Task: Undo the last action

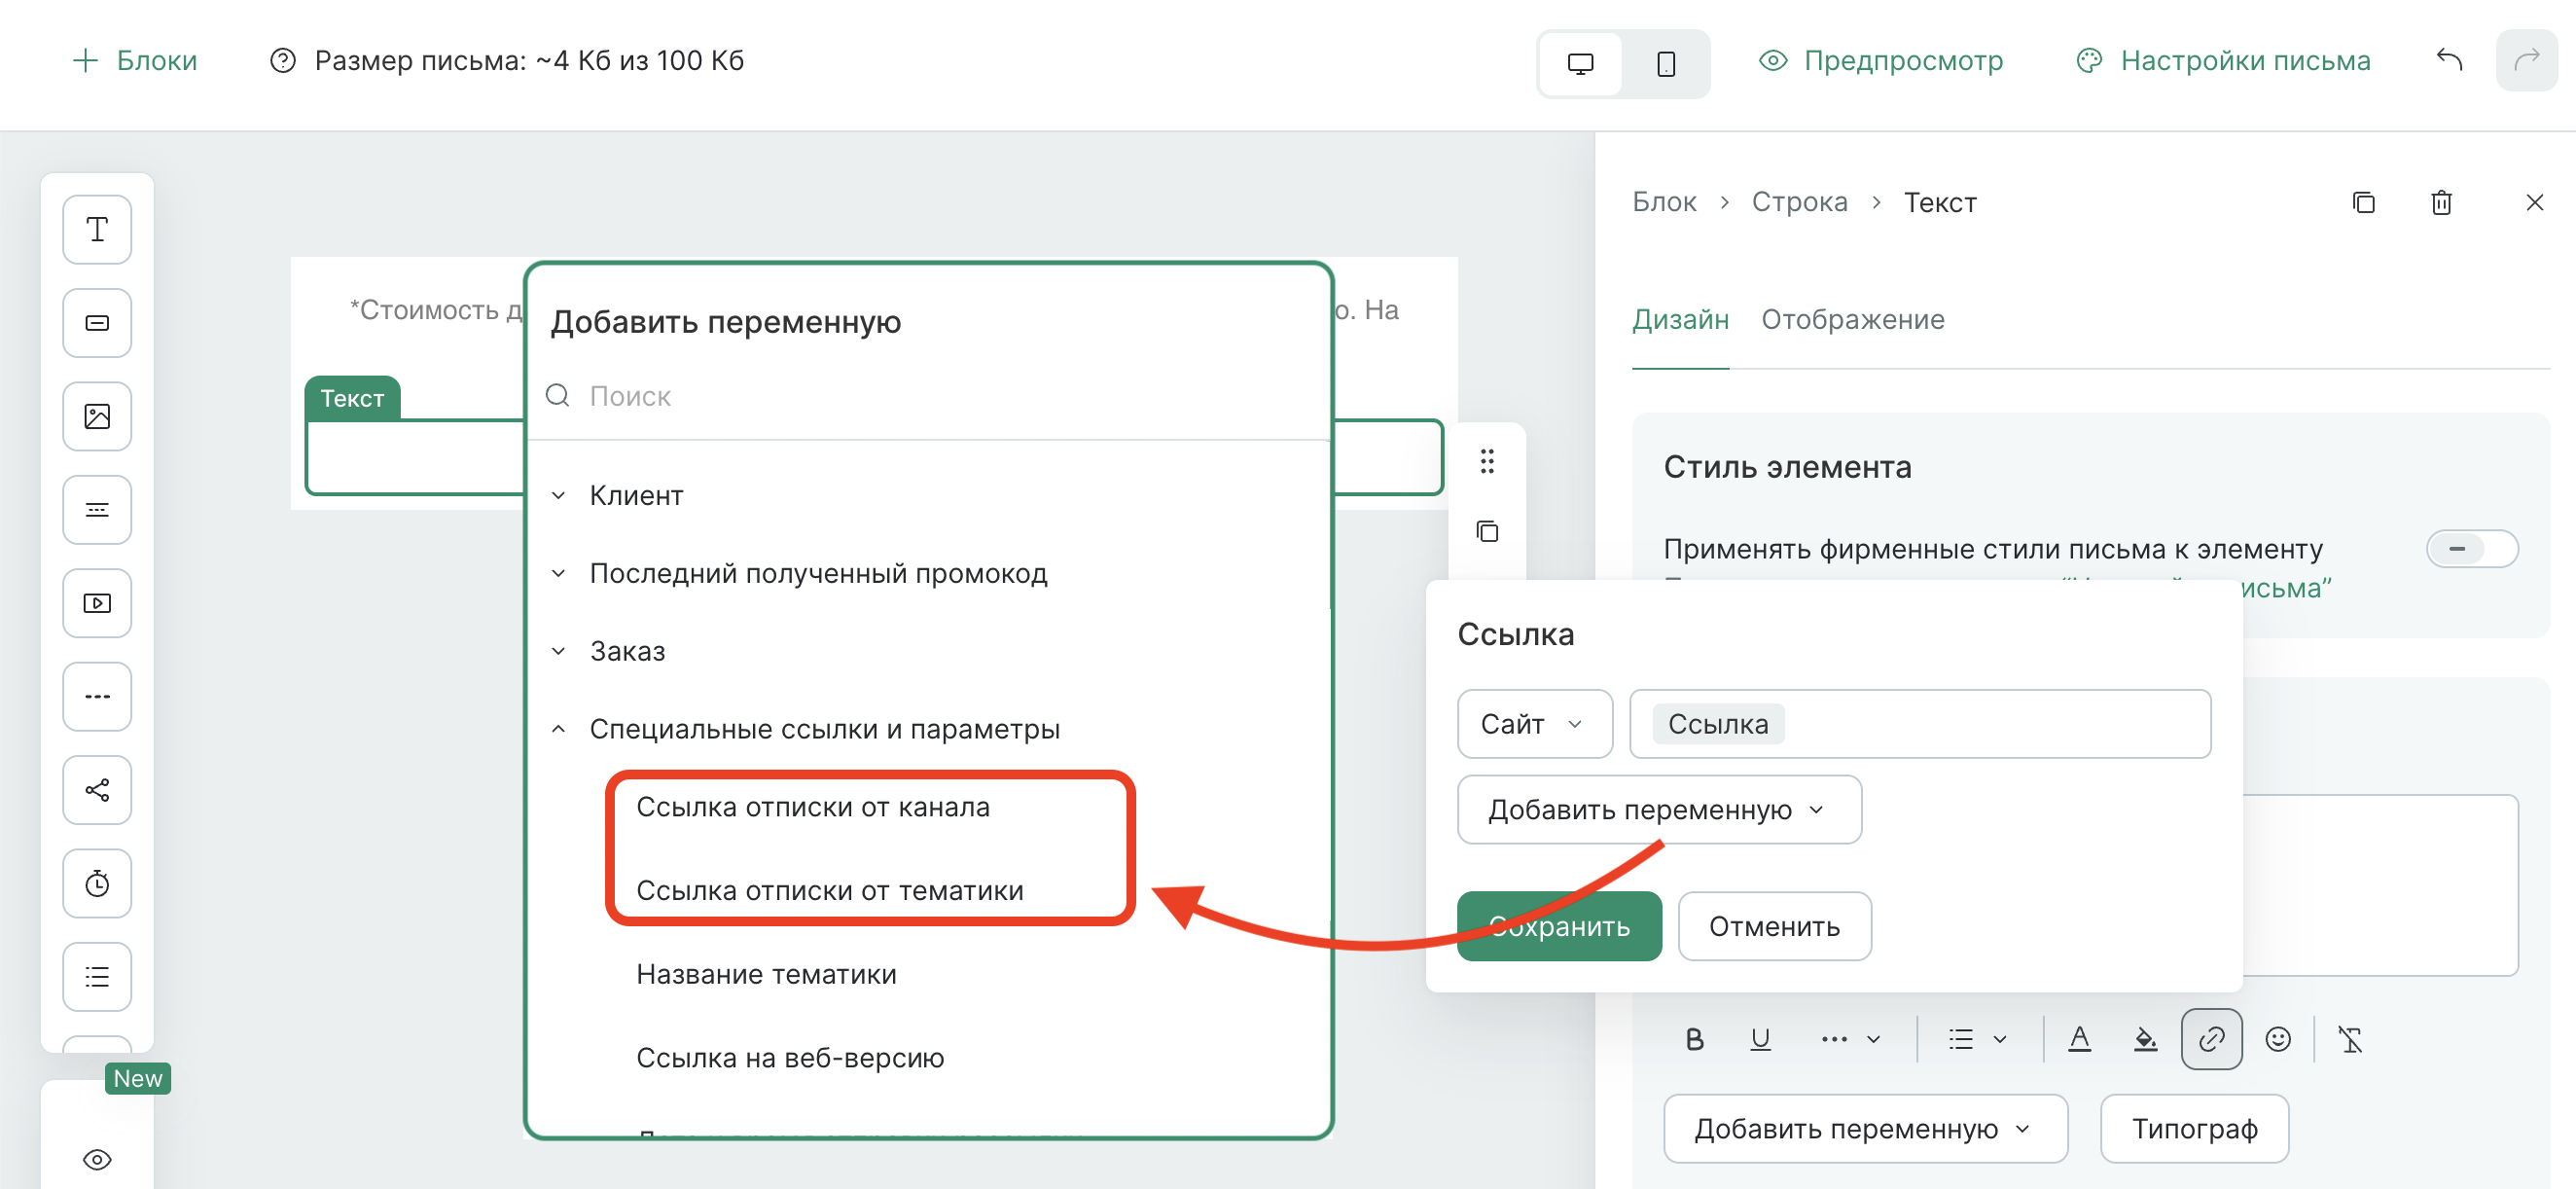Action: [x=2449, y=61]
